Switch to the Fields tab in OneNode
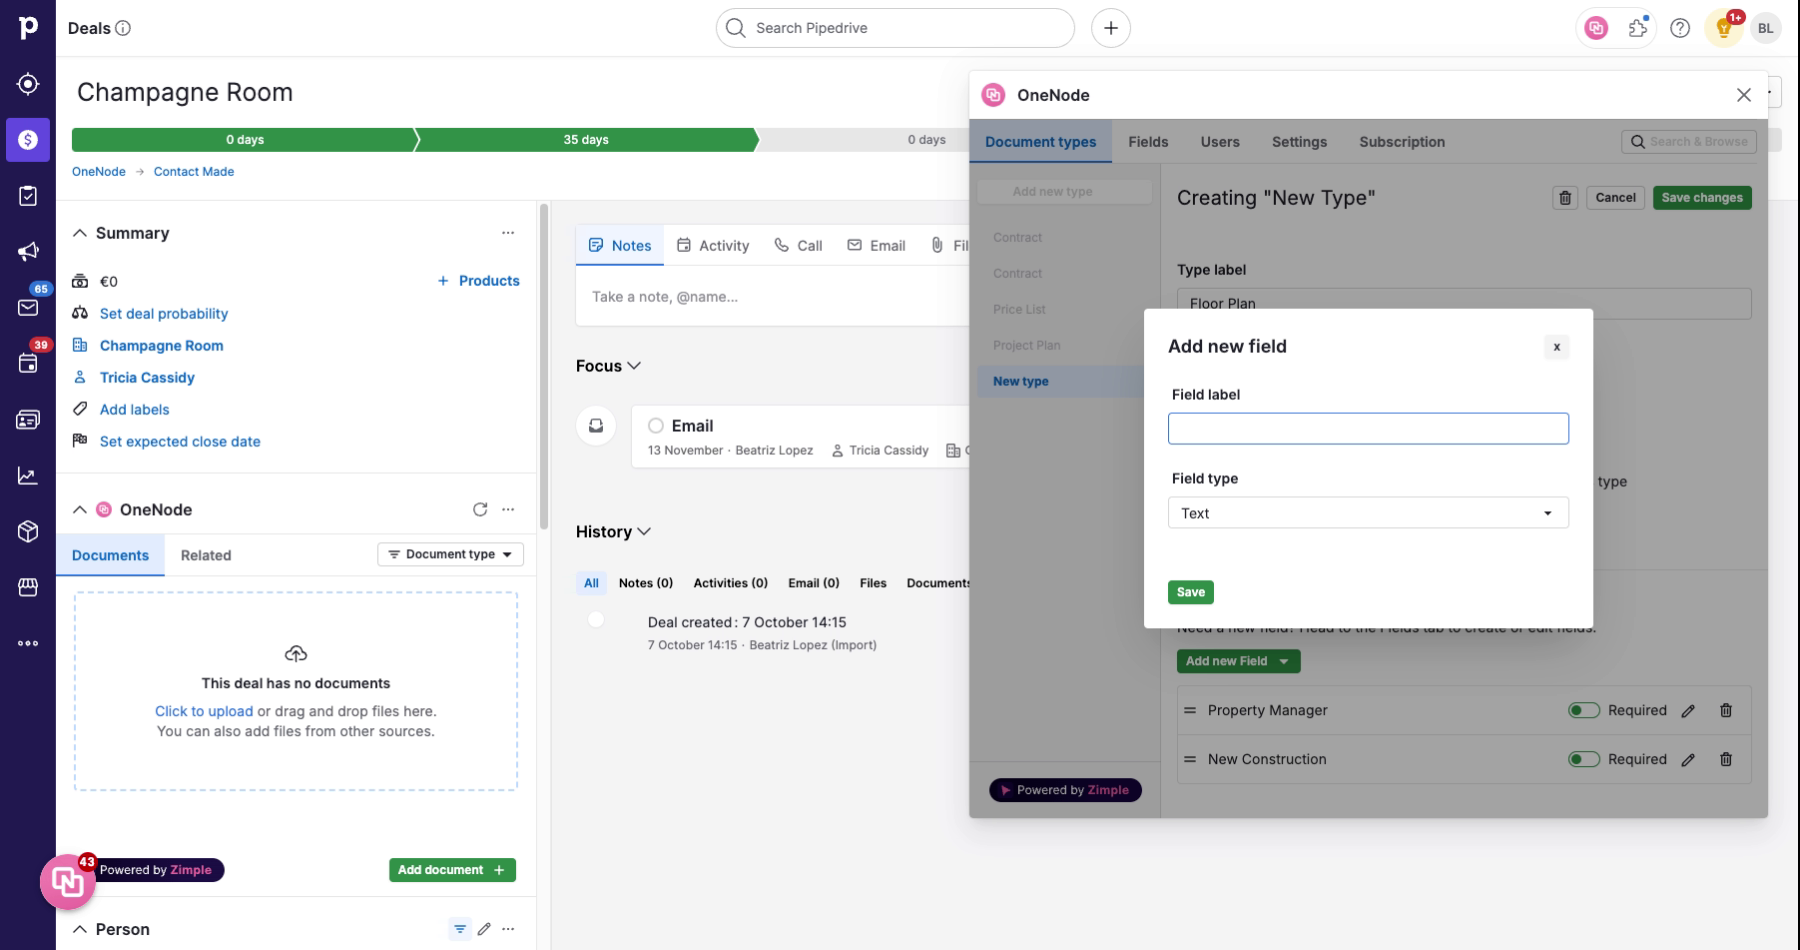This screenshot has width=1800, height=950. (x=1148, y=142)
